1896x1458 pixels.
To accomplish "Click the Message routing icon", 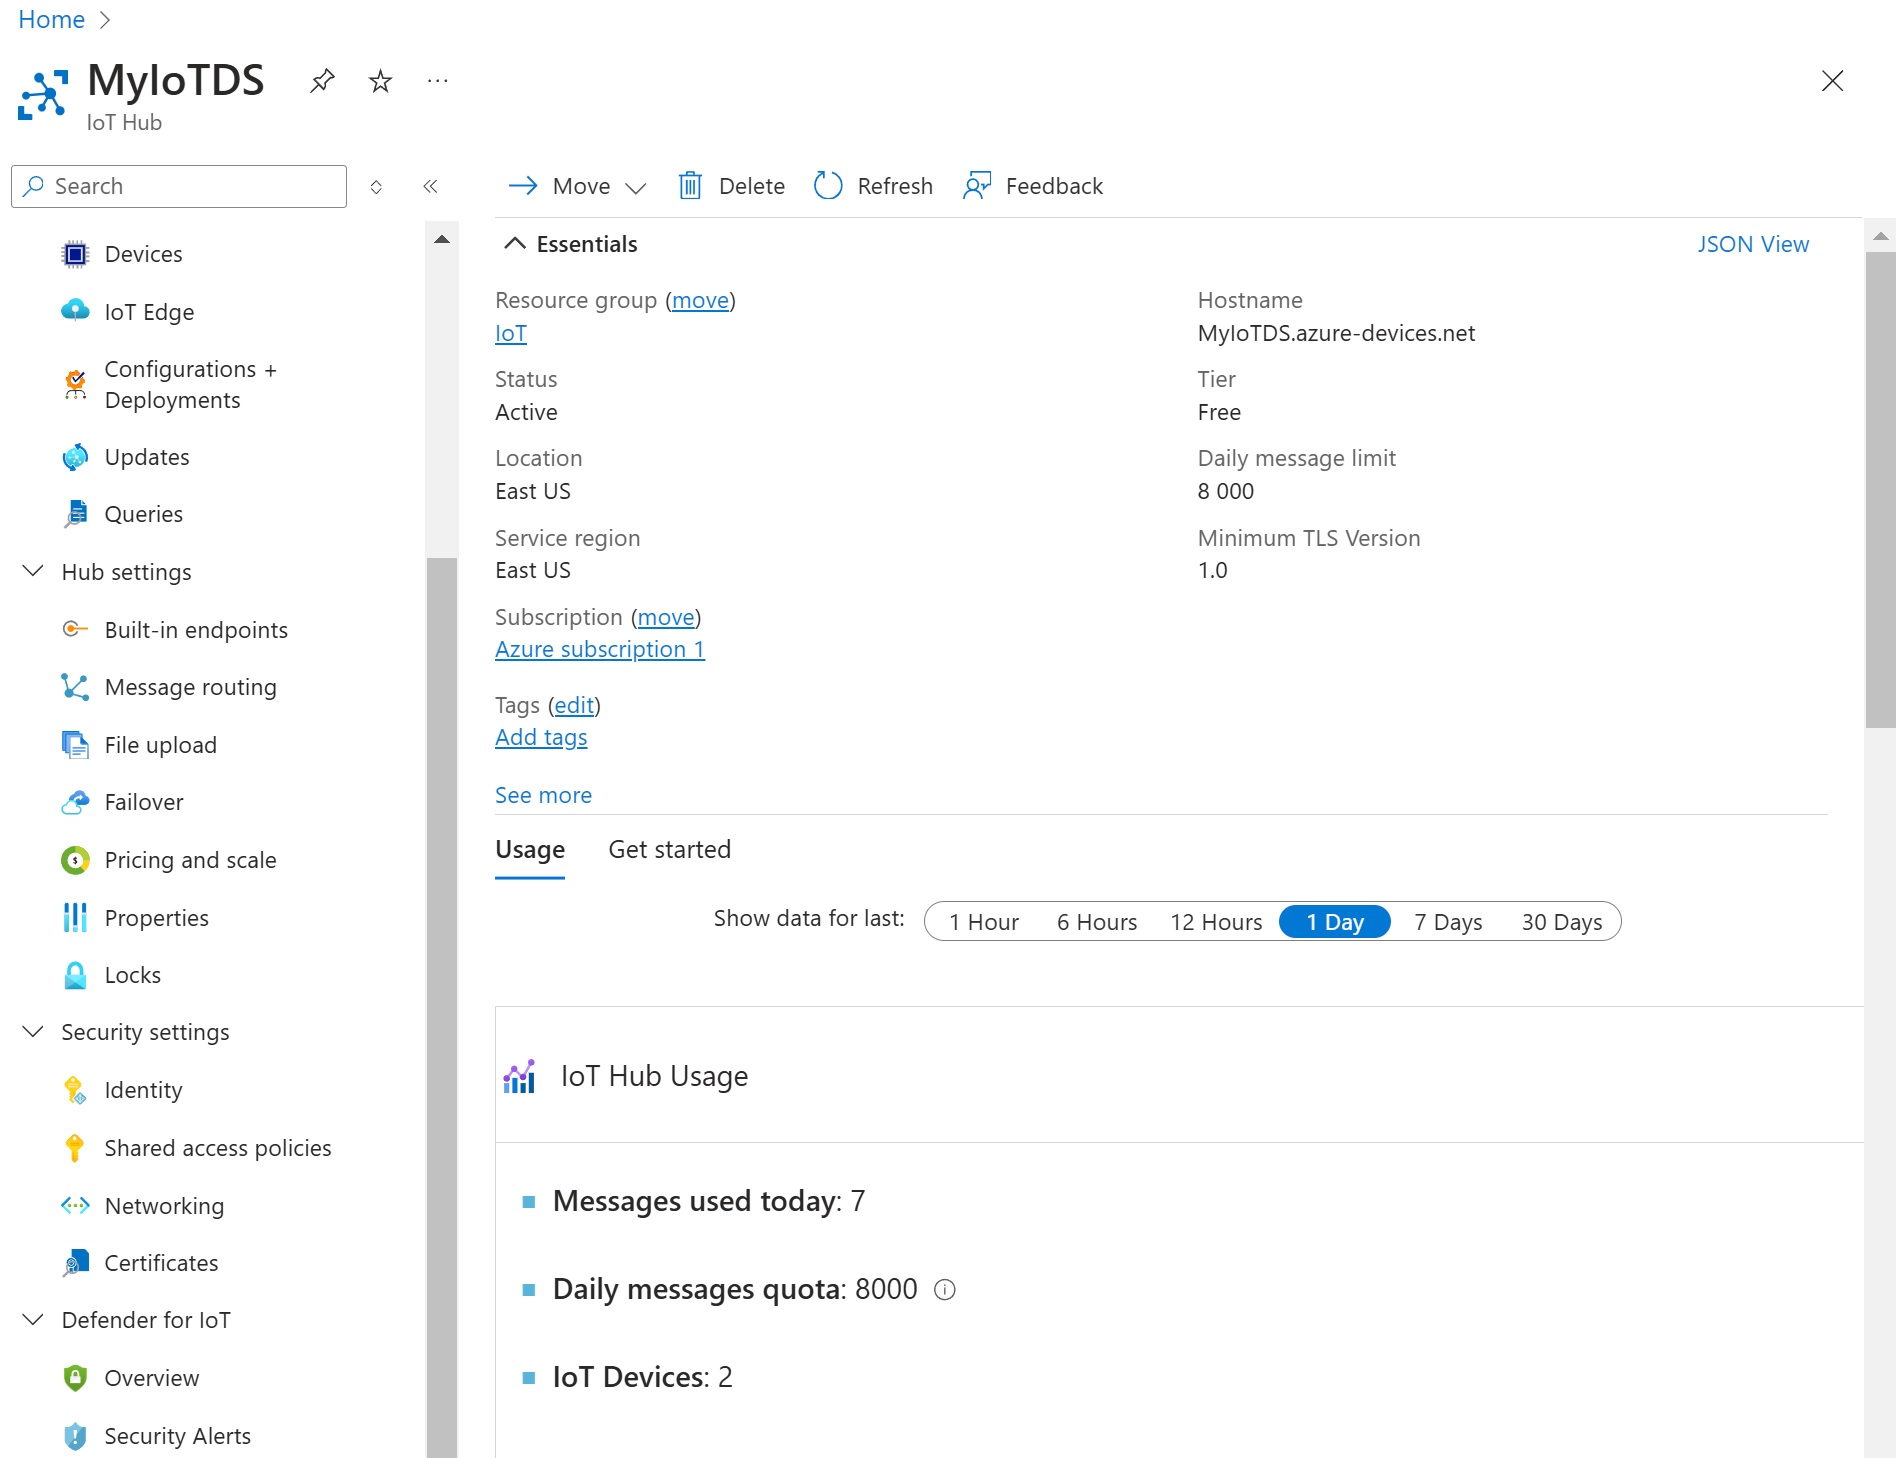I will click(75, 687).
